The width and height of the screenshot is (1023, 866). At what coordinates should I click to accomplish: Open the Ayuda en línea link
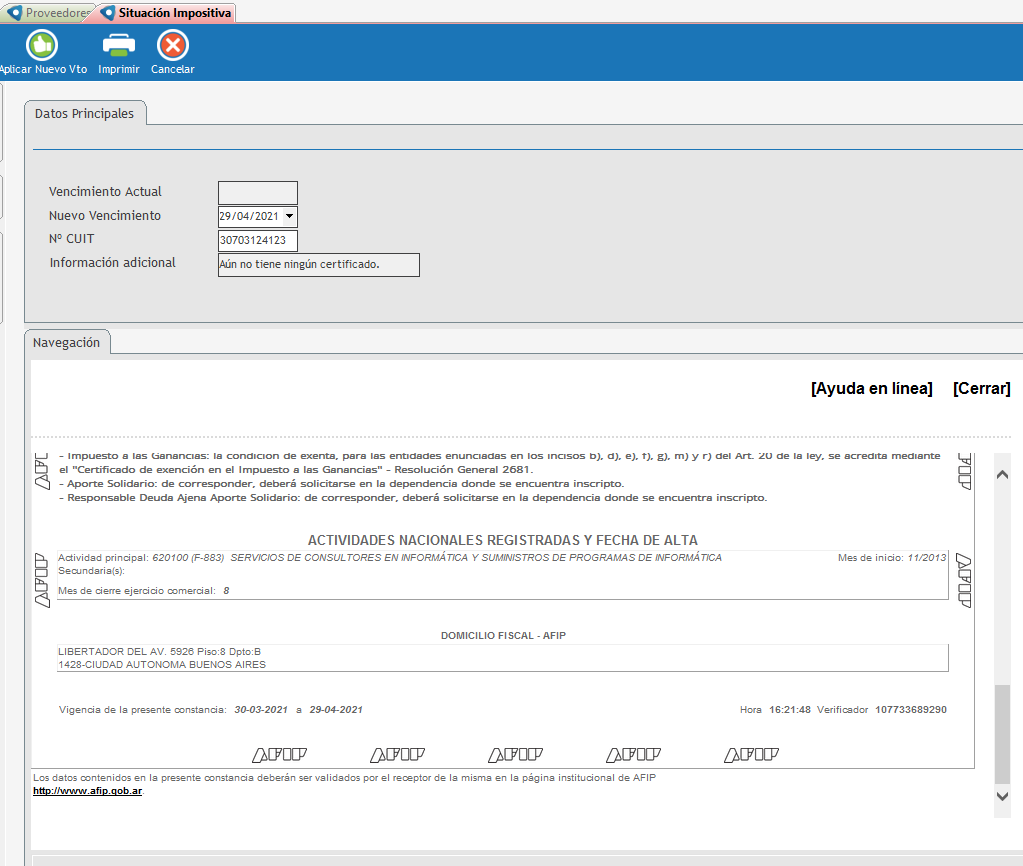coord(871,388)
